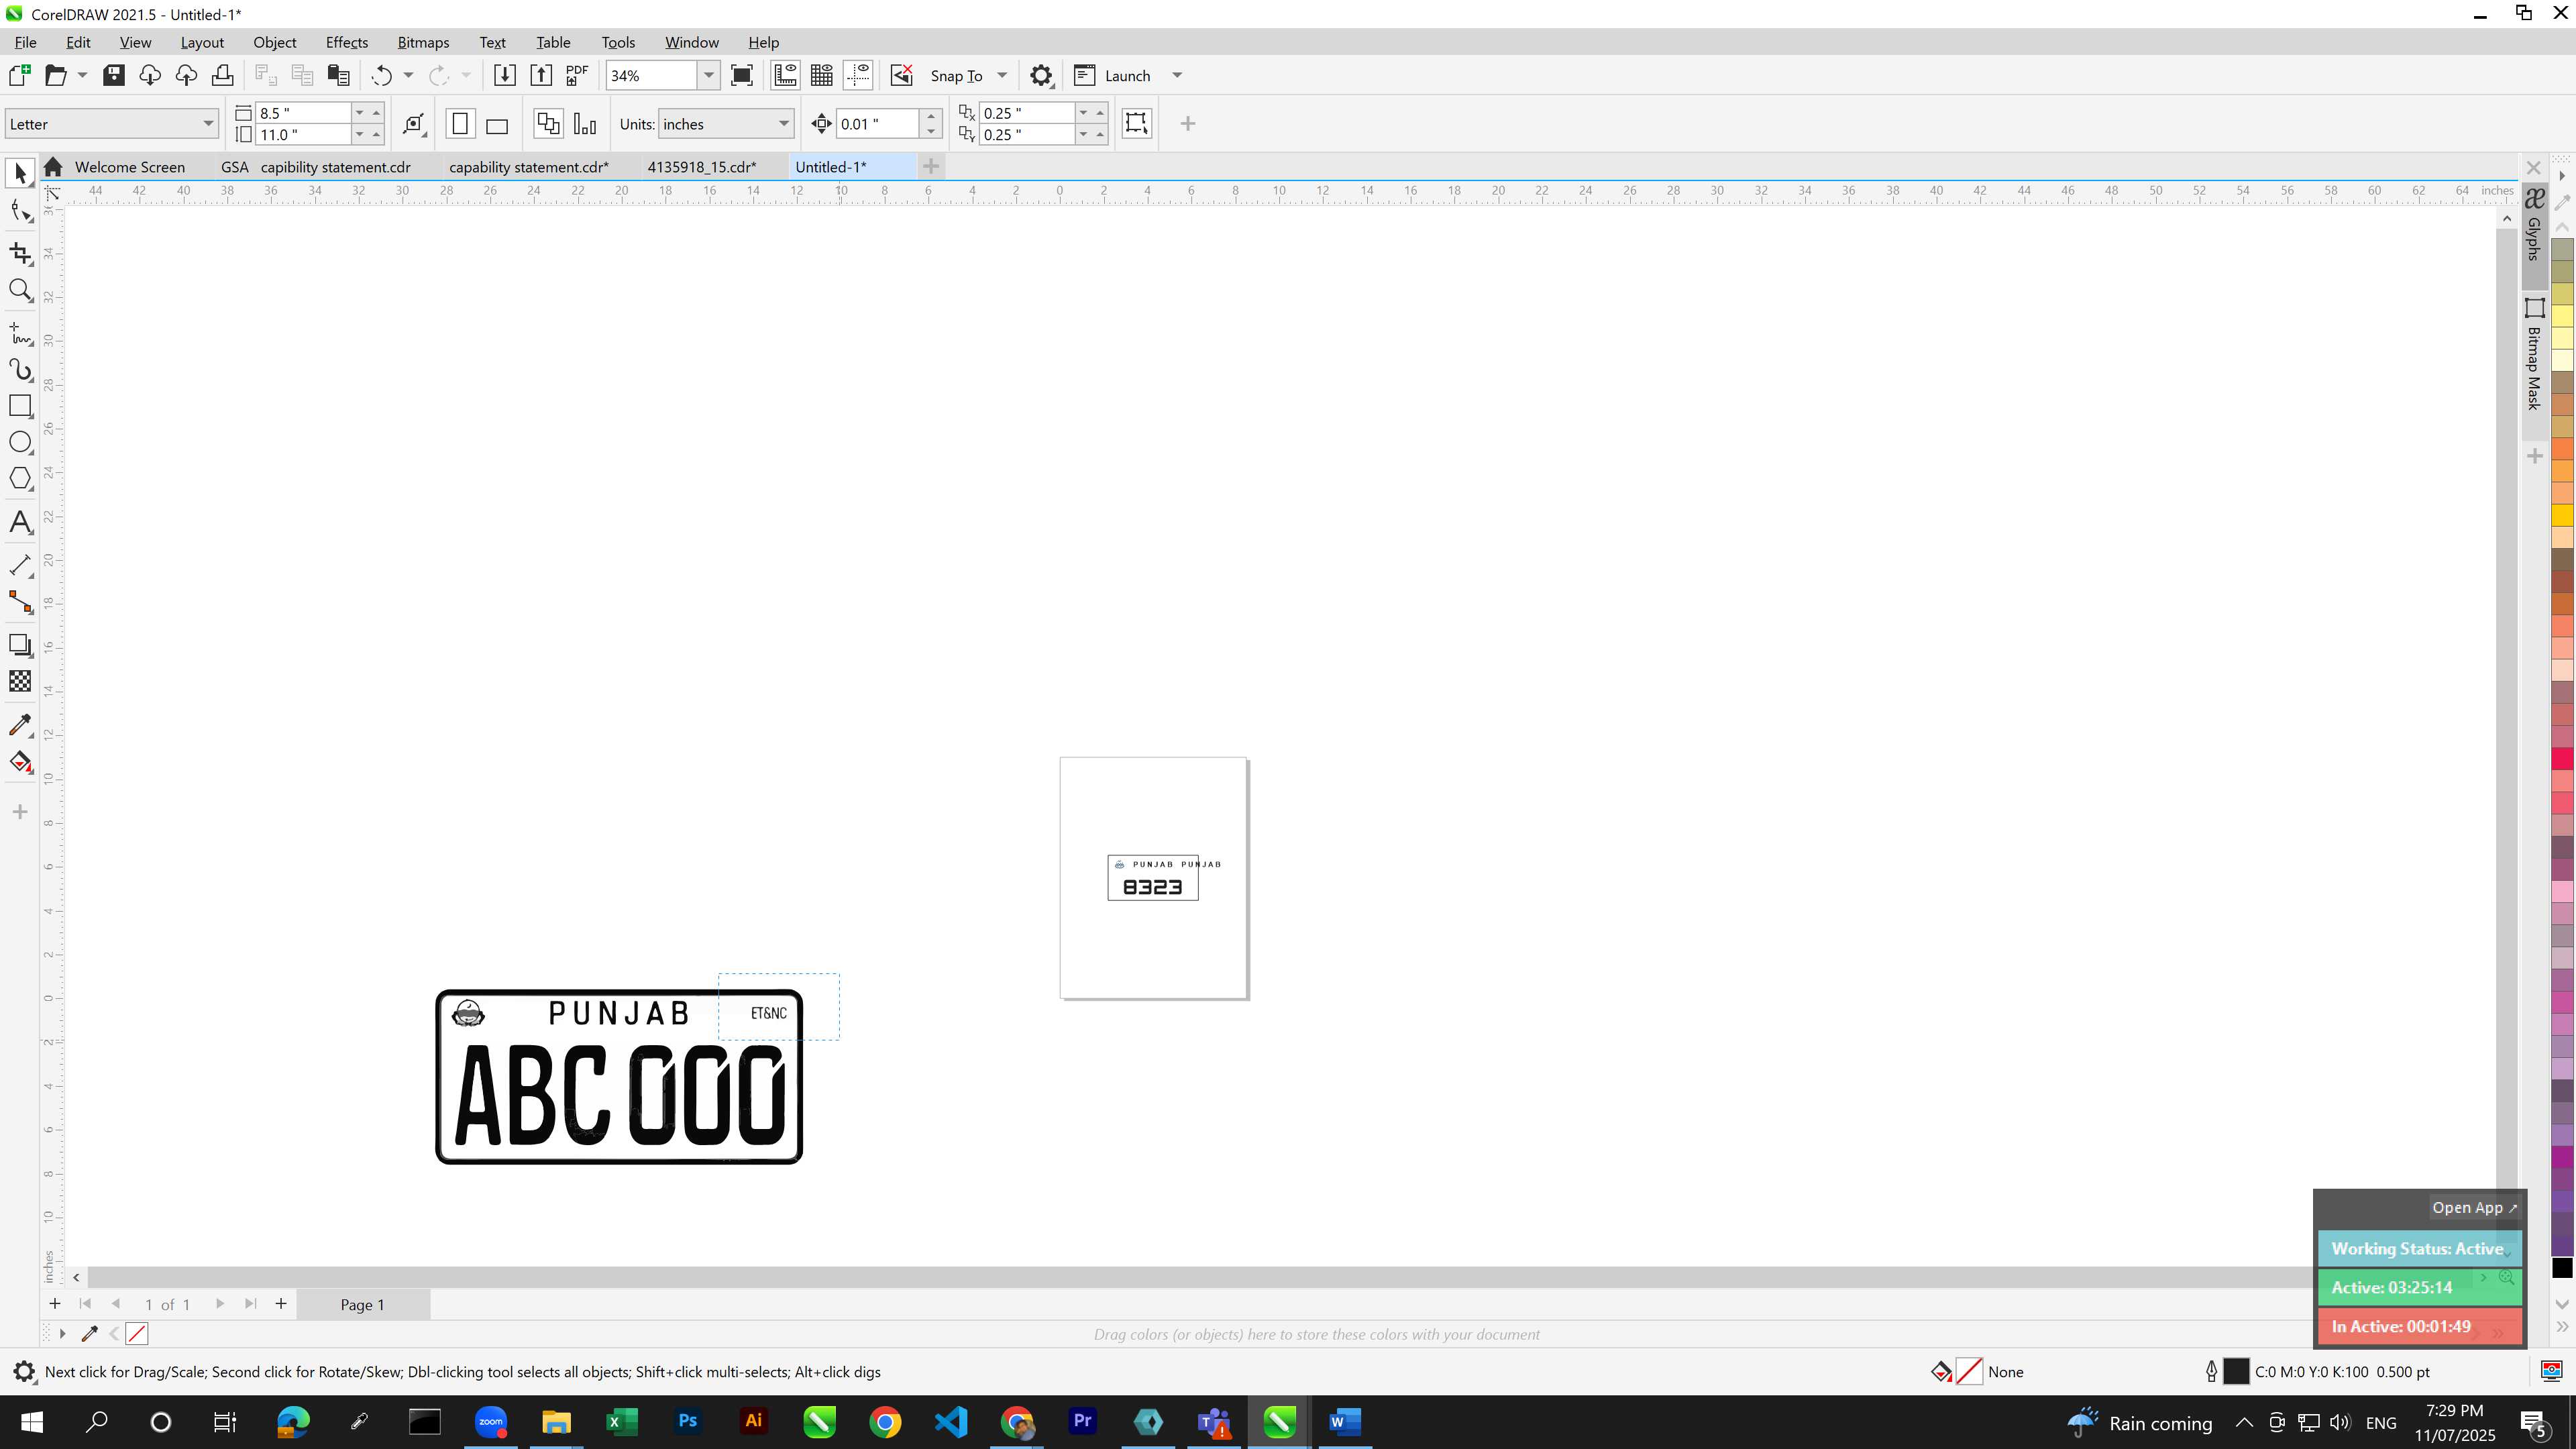
Task: Click the Undo arrow icon
Action: pos(381,75)
